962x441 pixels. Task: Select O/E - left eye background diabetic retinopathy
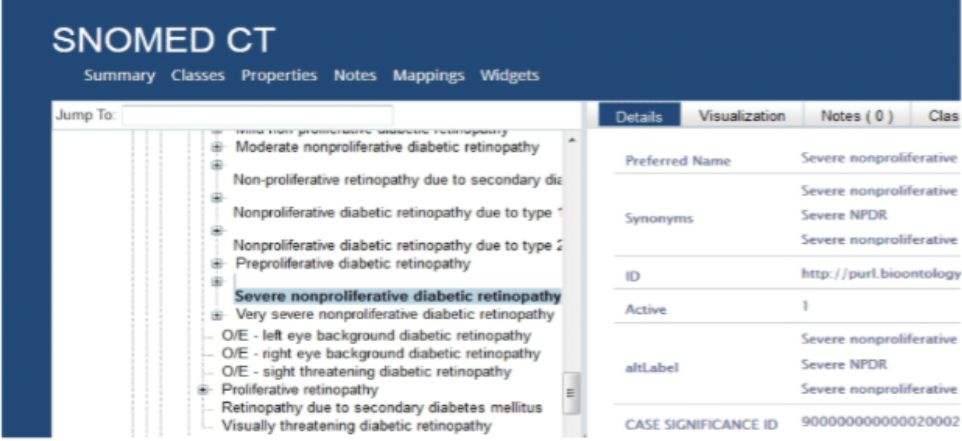point(376,336)
